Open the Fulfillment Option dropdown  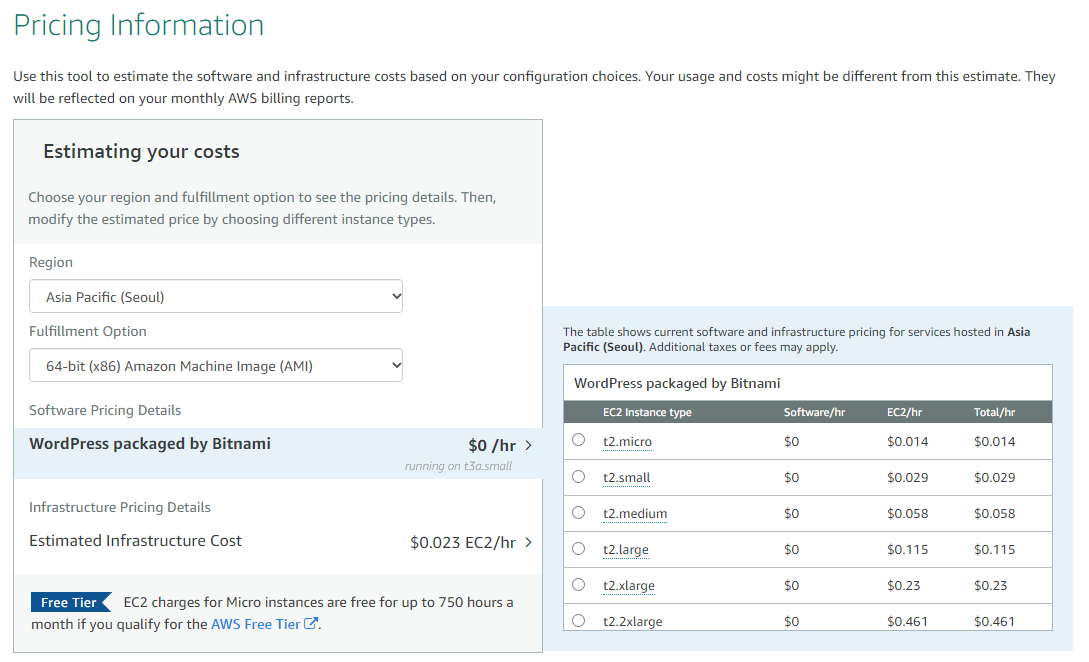216,365
